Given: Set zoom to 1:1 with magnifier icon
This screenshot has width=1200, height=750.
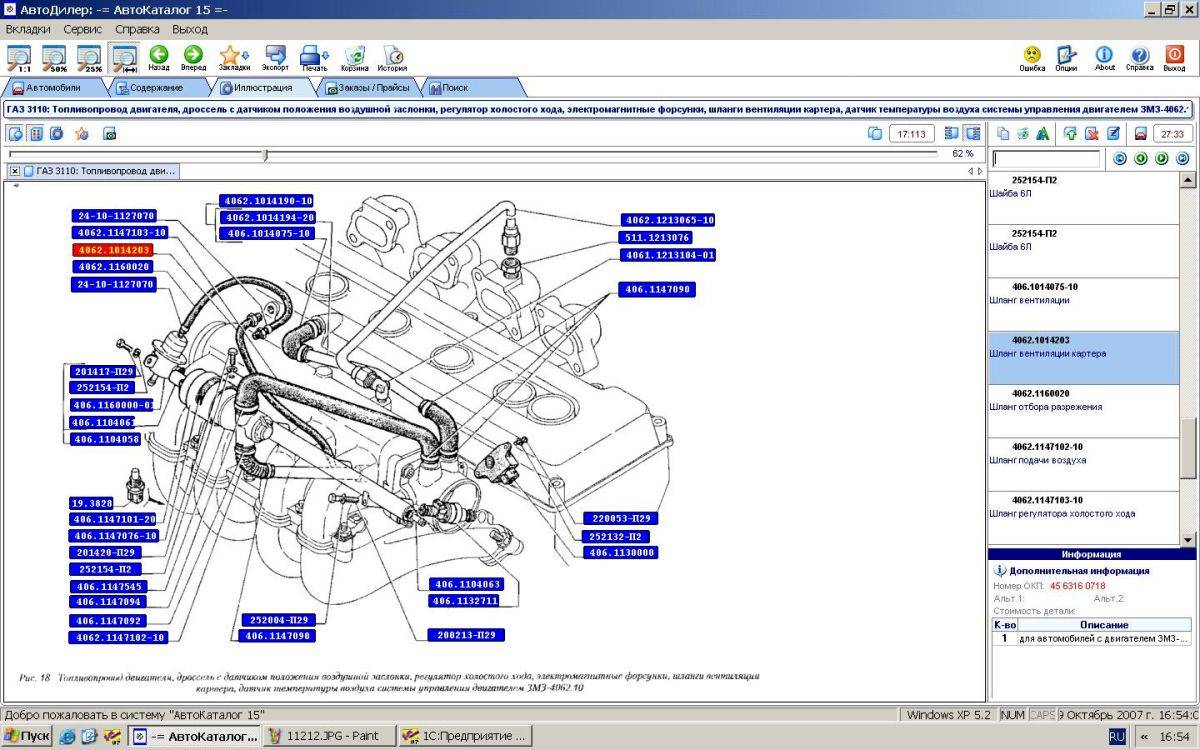Looking at the screenshot, I should click(19, 58).
